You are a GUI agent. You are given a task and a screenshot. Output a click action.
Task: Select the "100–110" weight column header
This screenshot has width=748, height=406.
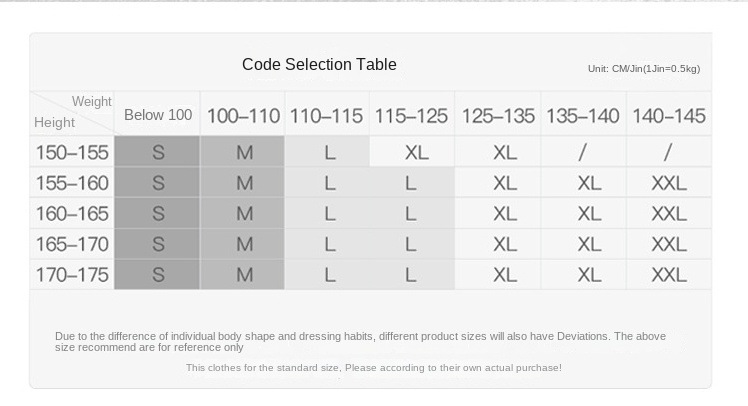click(243, 116)
